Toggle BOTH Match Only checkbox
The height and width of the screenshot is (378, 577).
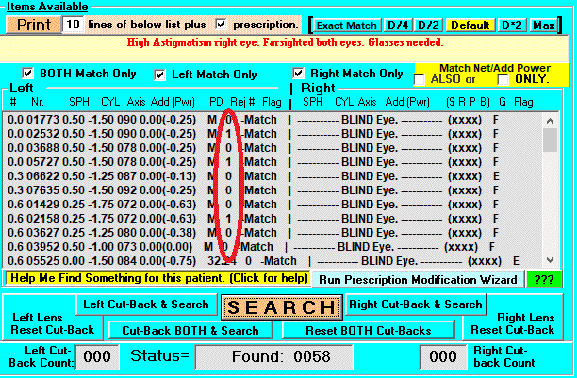(x=28, y=73)
